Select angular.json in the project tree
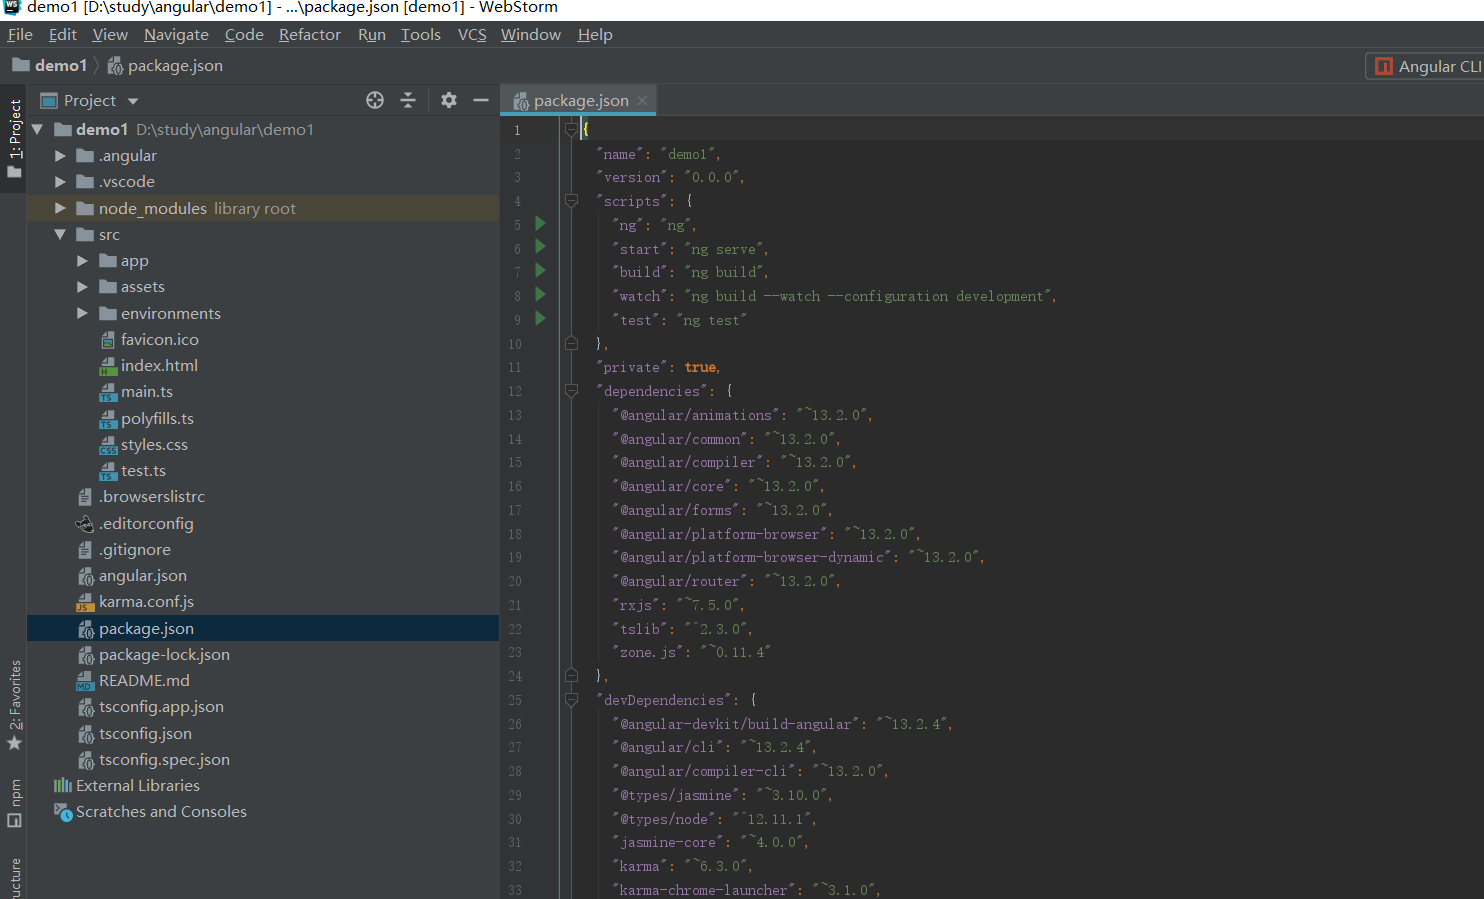Image resolution: width=1484 pixels, height=899 pixels. pyautogui.click(x=142, y=576)
